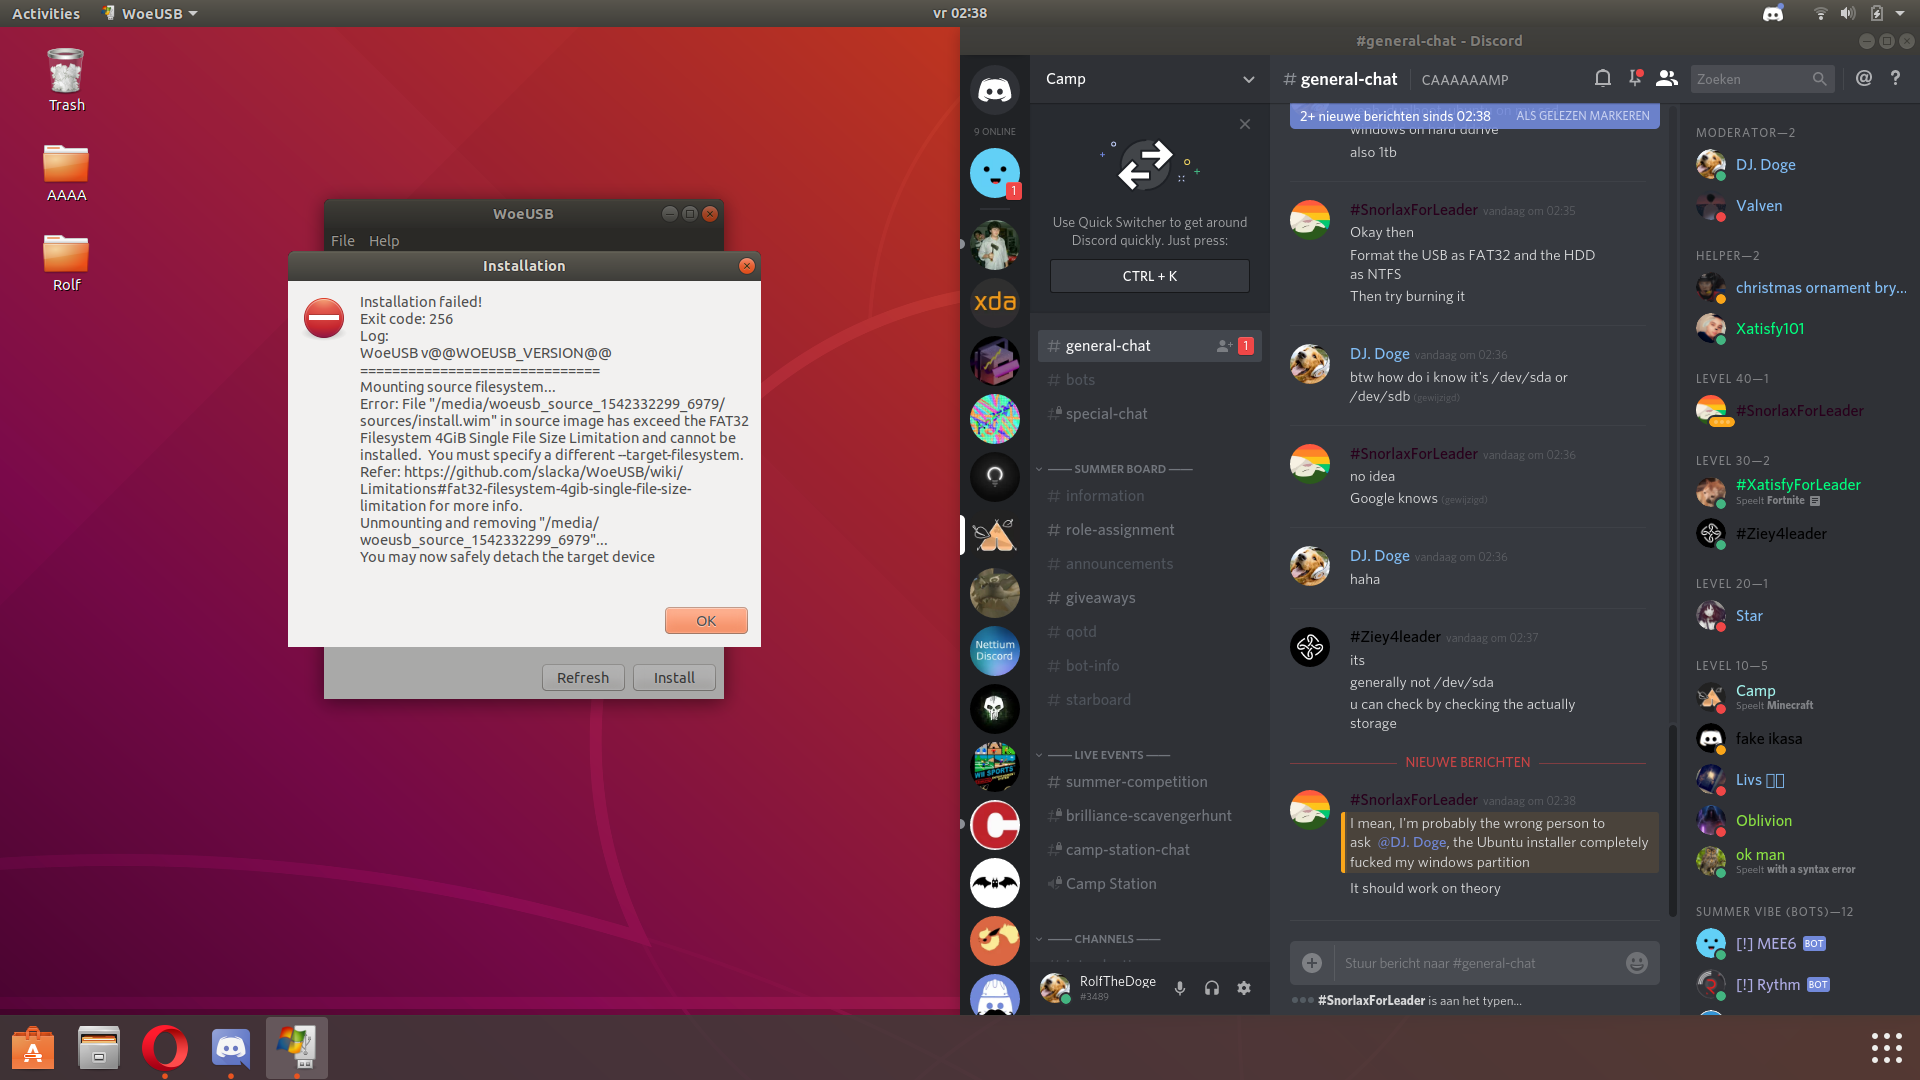Create invite for general-chat channel
The height and width of the screenshot is (1080, 1920).
(x=1224, y=346)
